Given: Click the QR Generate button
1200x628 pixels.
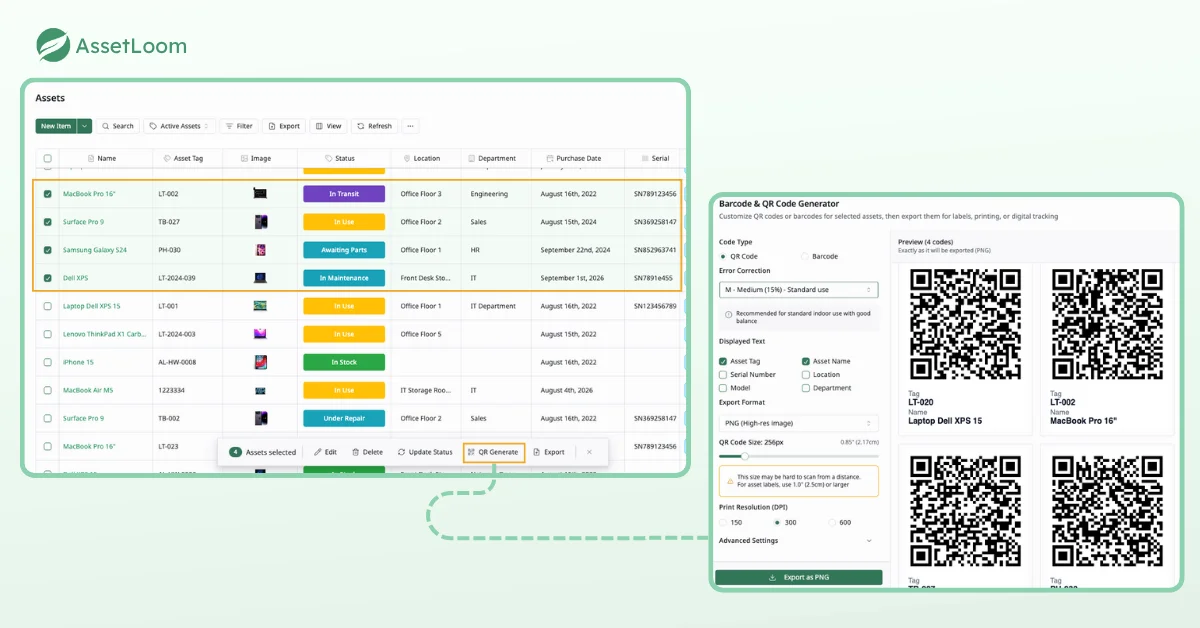Looking at the screenshot, I should pyautogui.click(x=493, y=452).
